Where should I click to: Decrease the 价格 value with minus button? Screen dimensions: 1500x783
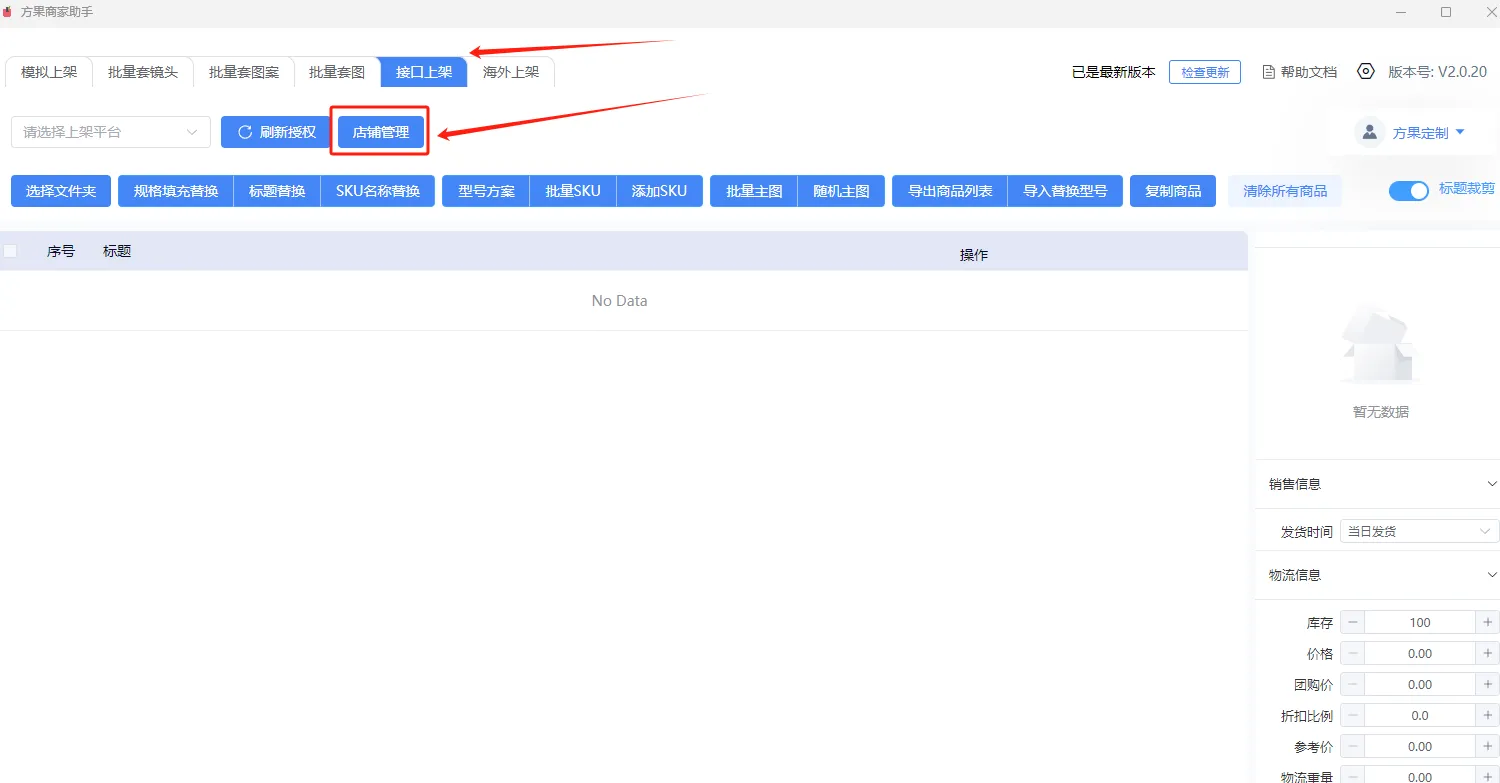pyautogui.click(x=1353, y=653)
